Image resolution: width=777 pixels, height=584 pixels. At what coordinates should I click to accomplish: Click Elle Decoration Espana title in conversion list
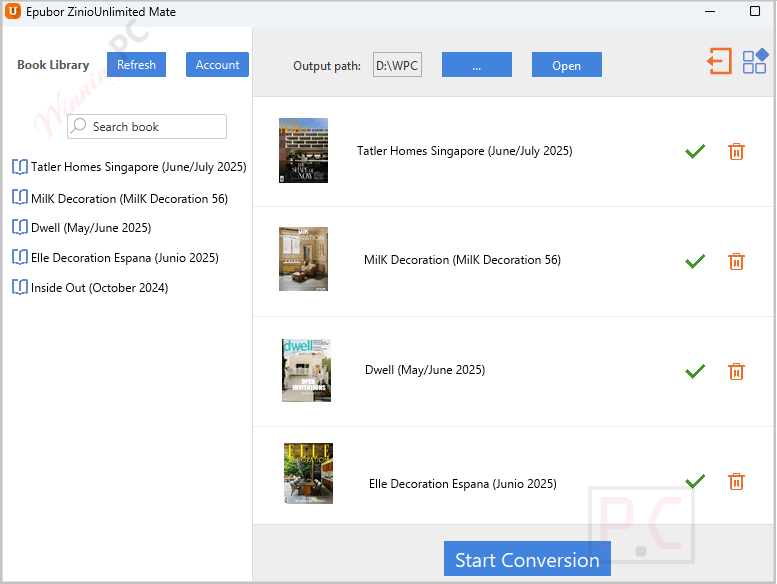(463, 483)
